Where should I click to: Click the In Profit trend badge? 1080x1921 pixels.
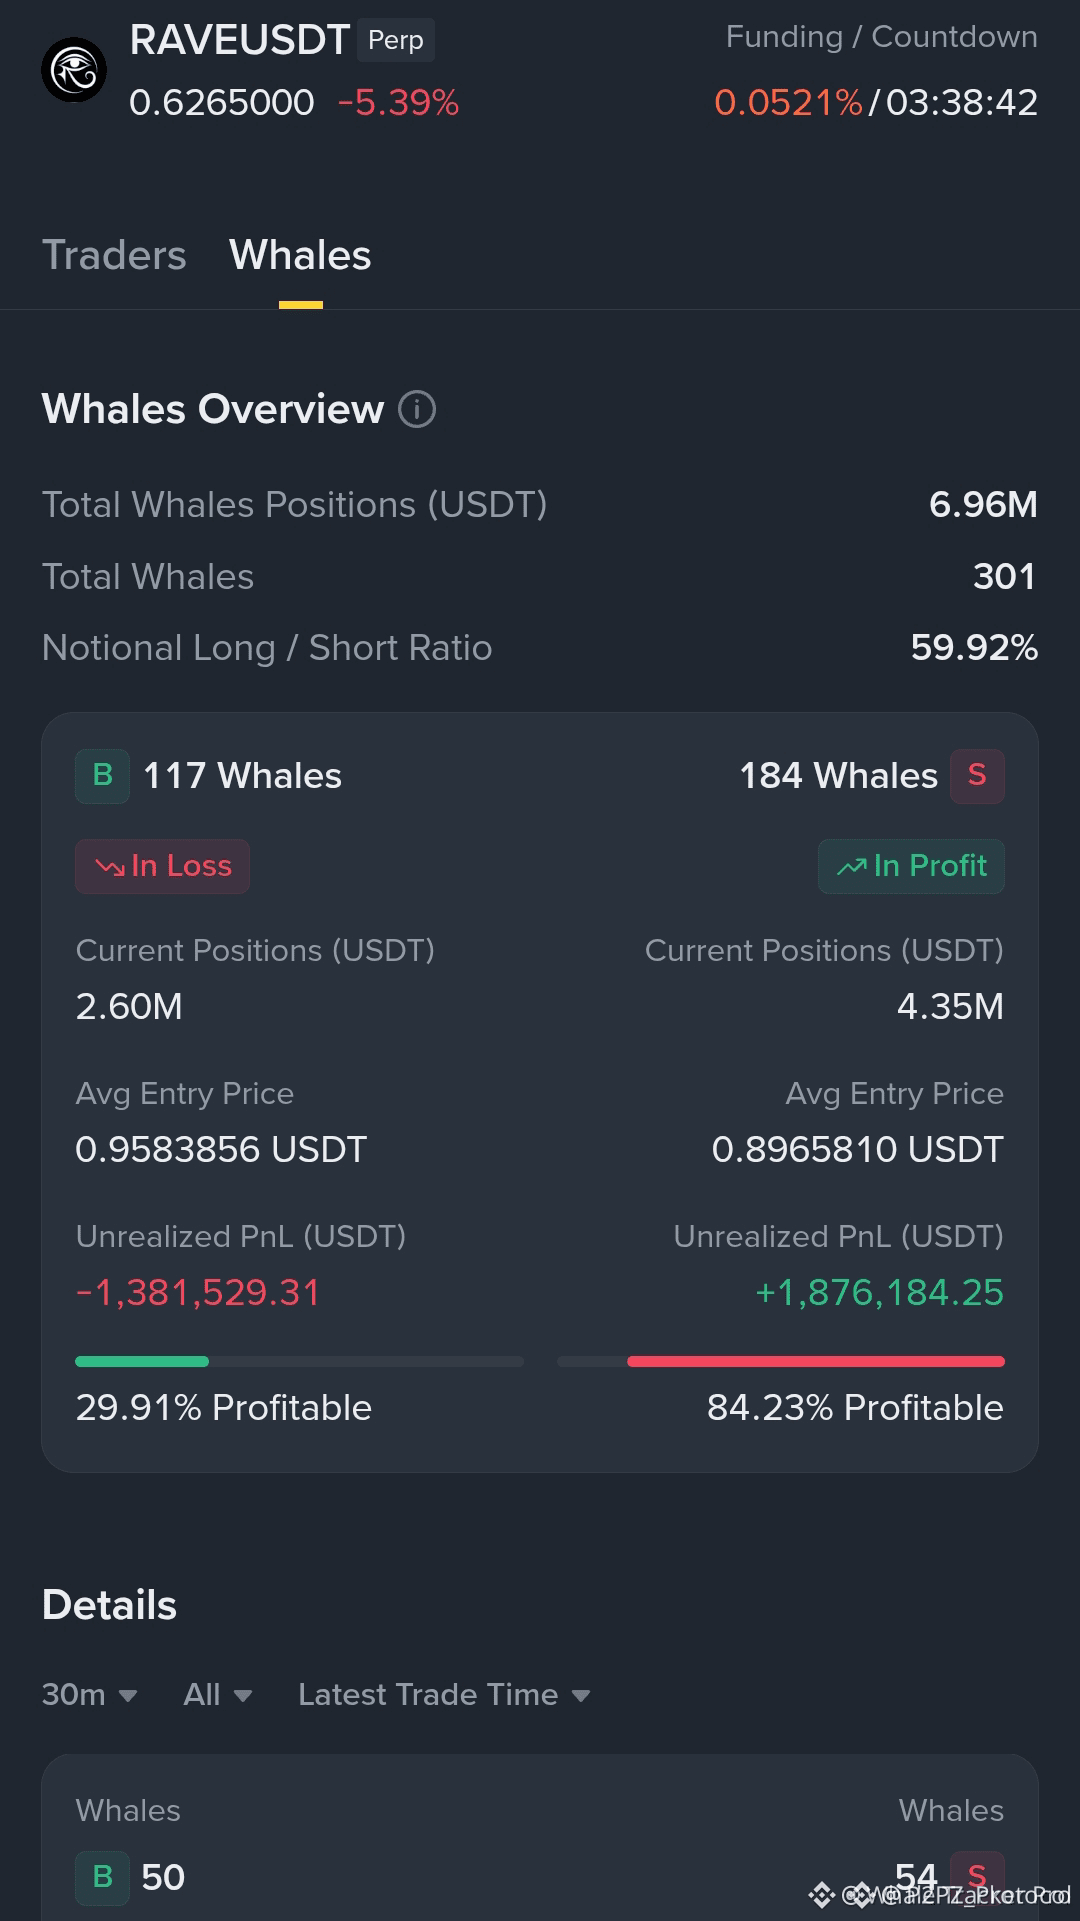point(911,866)
